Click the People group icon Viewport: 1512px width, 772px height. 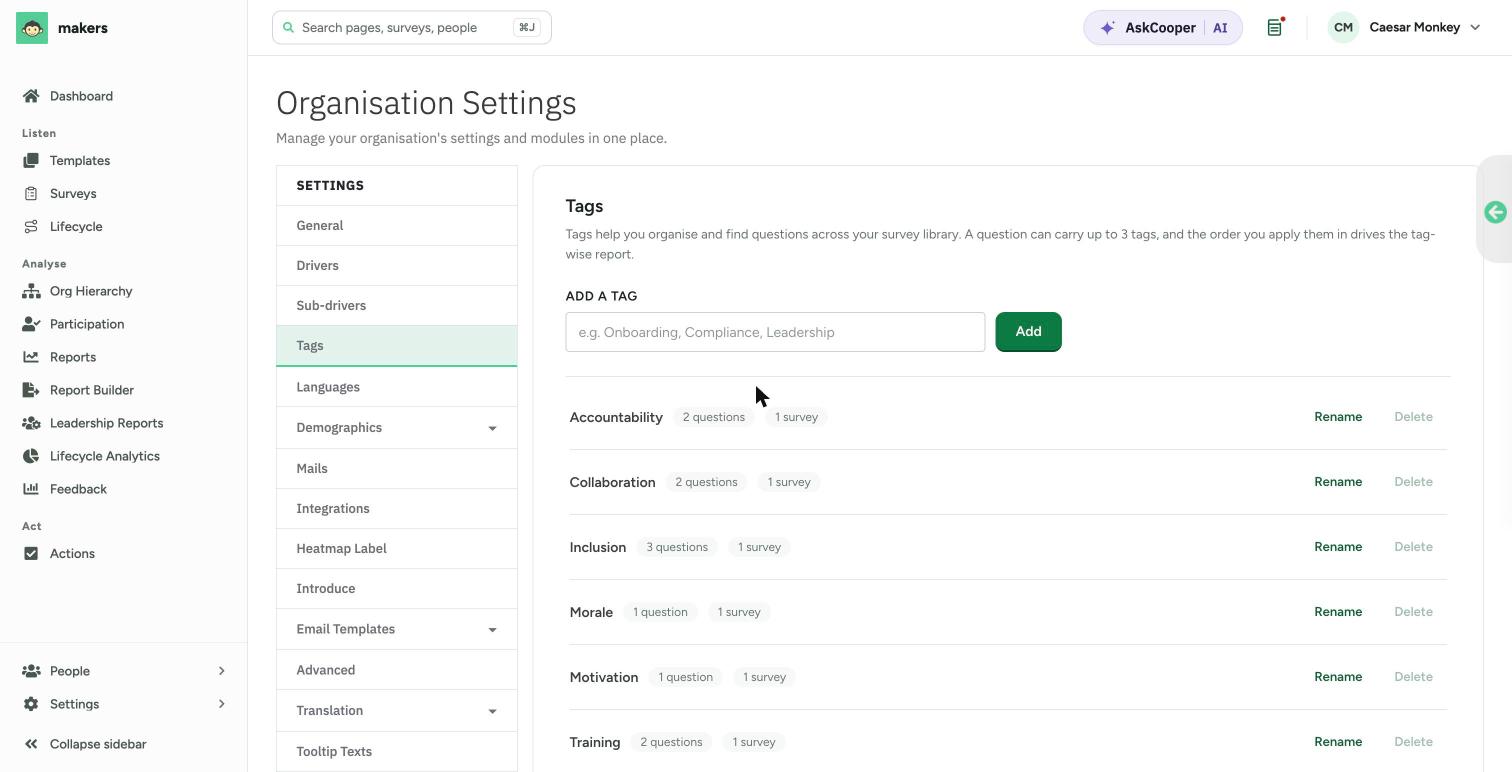pos(31,671)
